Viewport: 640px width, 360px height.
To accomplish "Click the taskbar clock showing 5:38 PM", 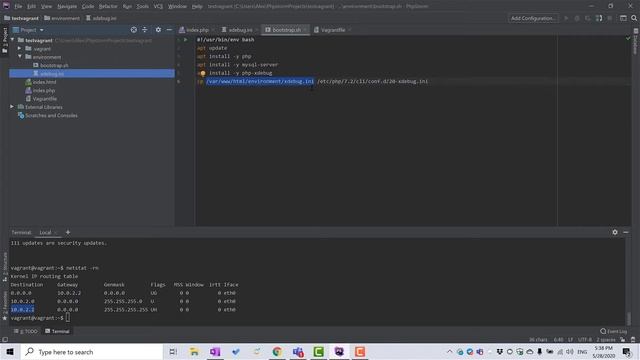I will pyautogui.click(x=604, y=351).
